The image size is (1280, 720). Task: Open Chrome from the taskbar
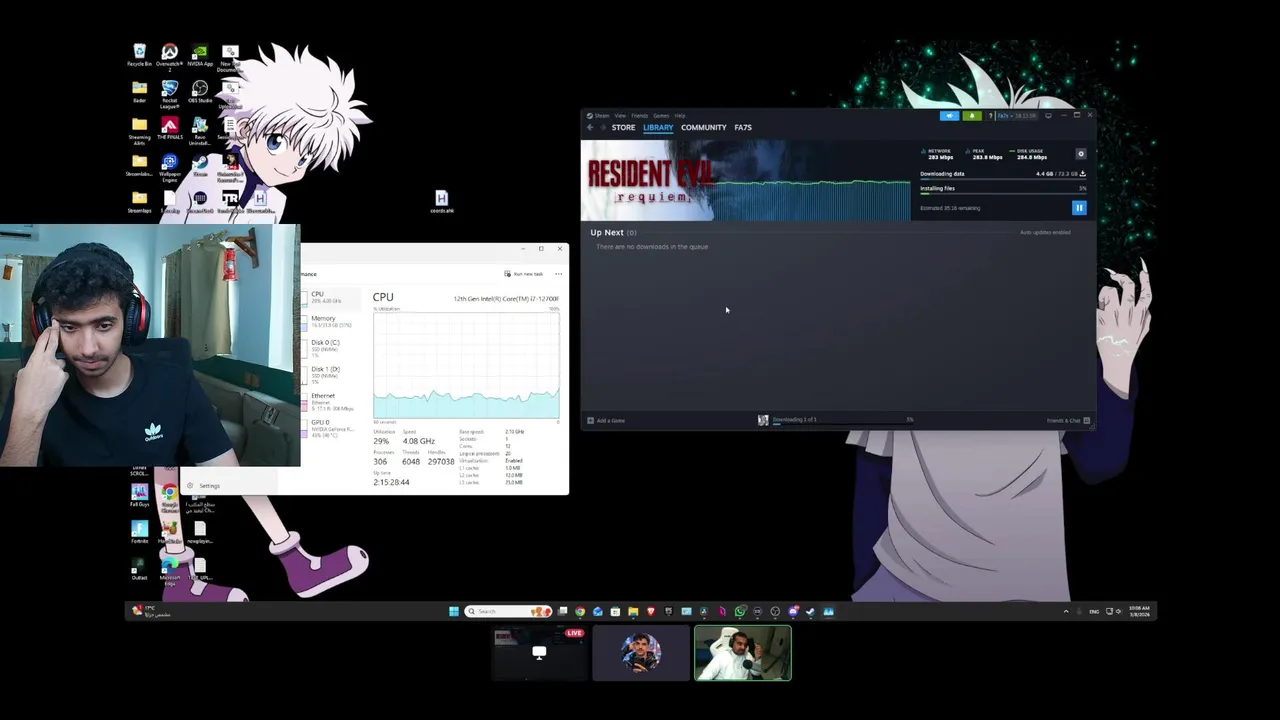(x=580, y=611)
